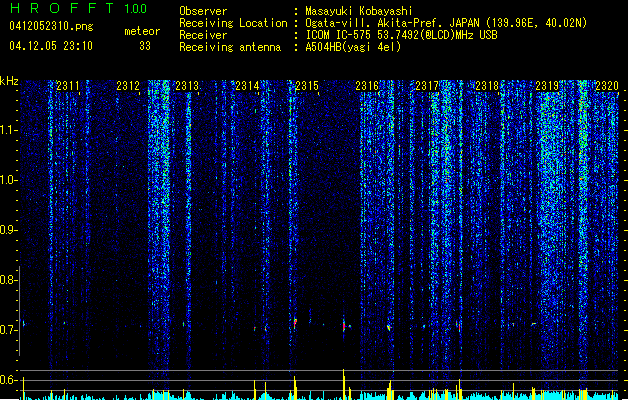Click the Observer label
The image size is (629, 400).
pyautogui.click(x=203, y=11)
